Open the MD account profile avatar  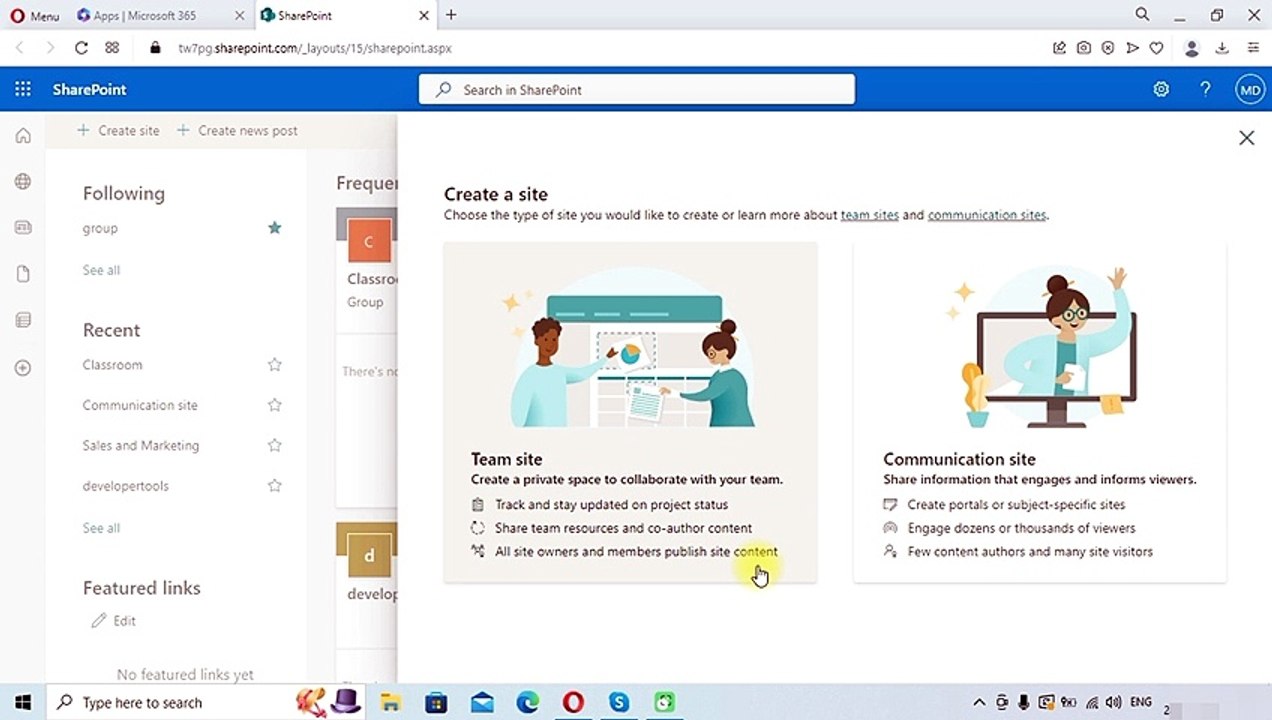[1250, 89]
